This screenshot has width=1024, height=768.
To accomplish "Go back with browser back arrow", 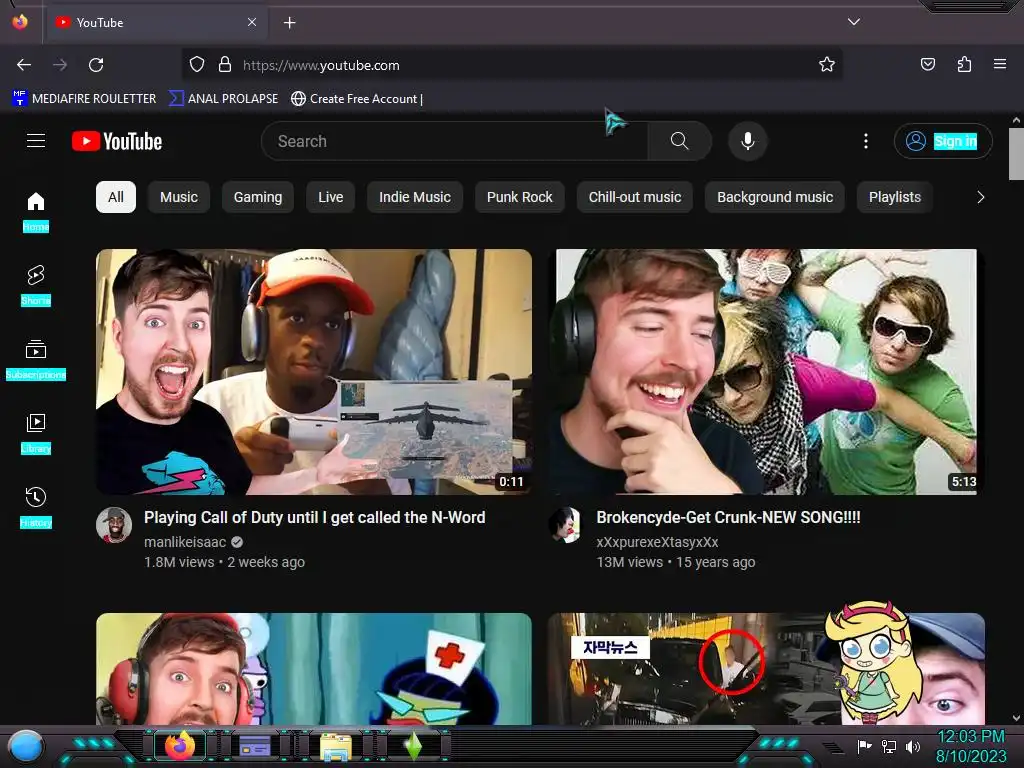I will pyautogui.click(x=24, y=65).
